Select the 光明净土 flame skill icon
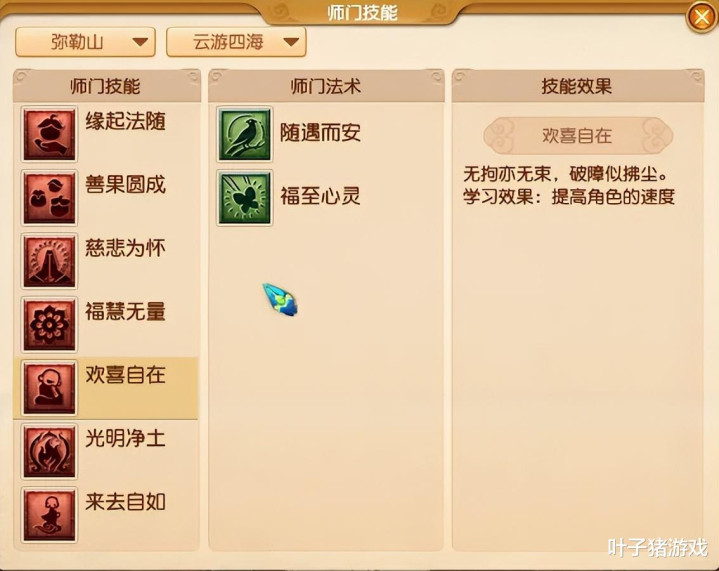719x571 pixels. [x=49, y=451]
